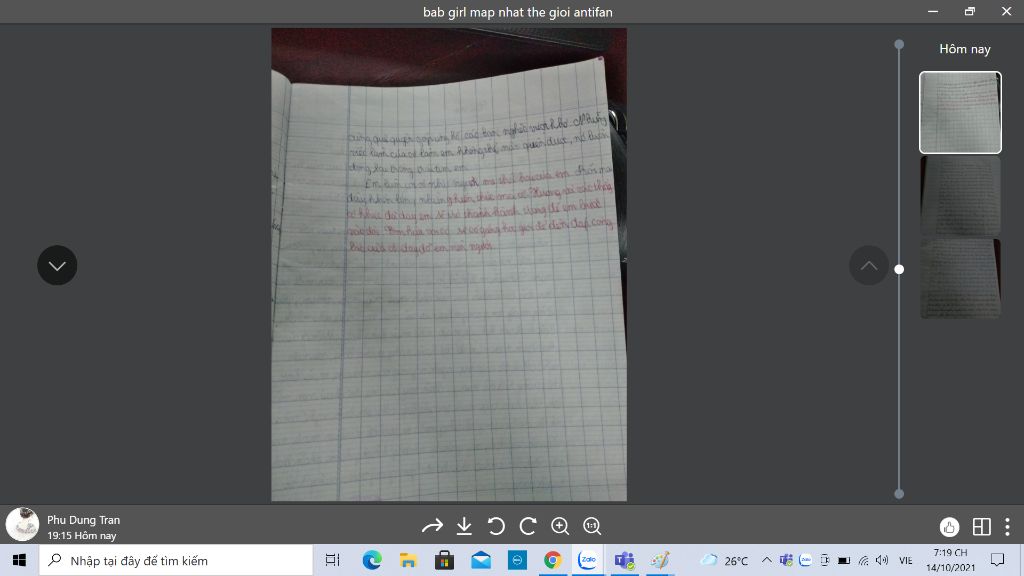Viewport: 1024px width, 576px height.
Task: Open the Zalo tray icon
Action: (805, 560)
